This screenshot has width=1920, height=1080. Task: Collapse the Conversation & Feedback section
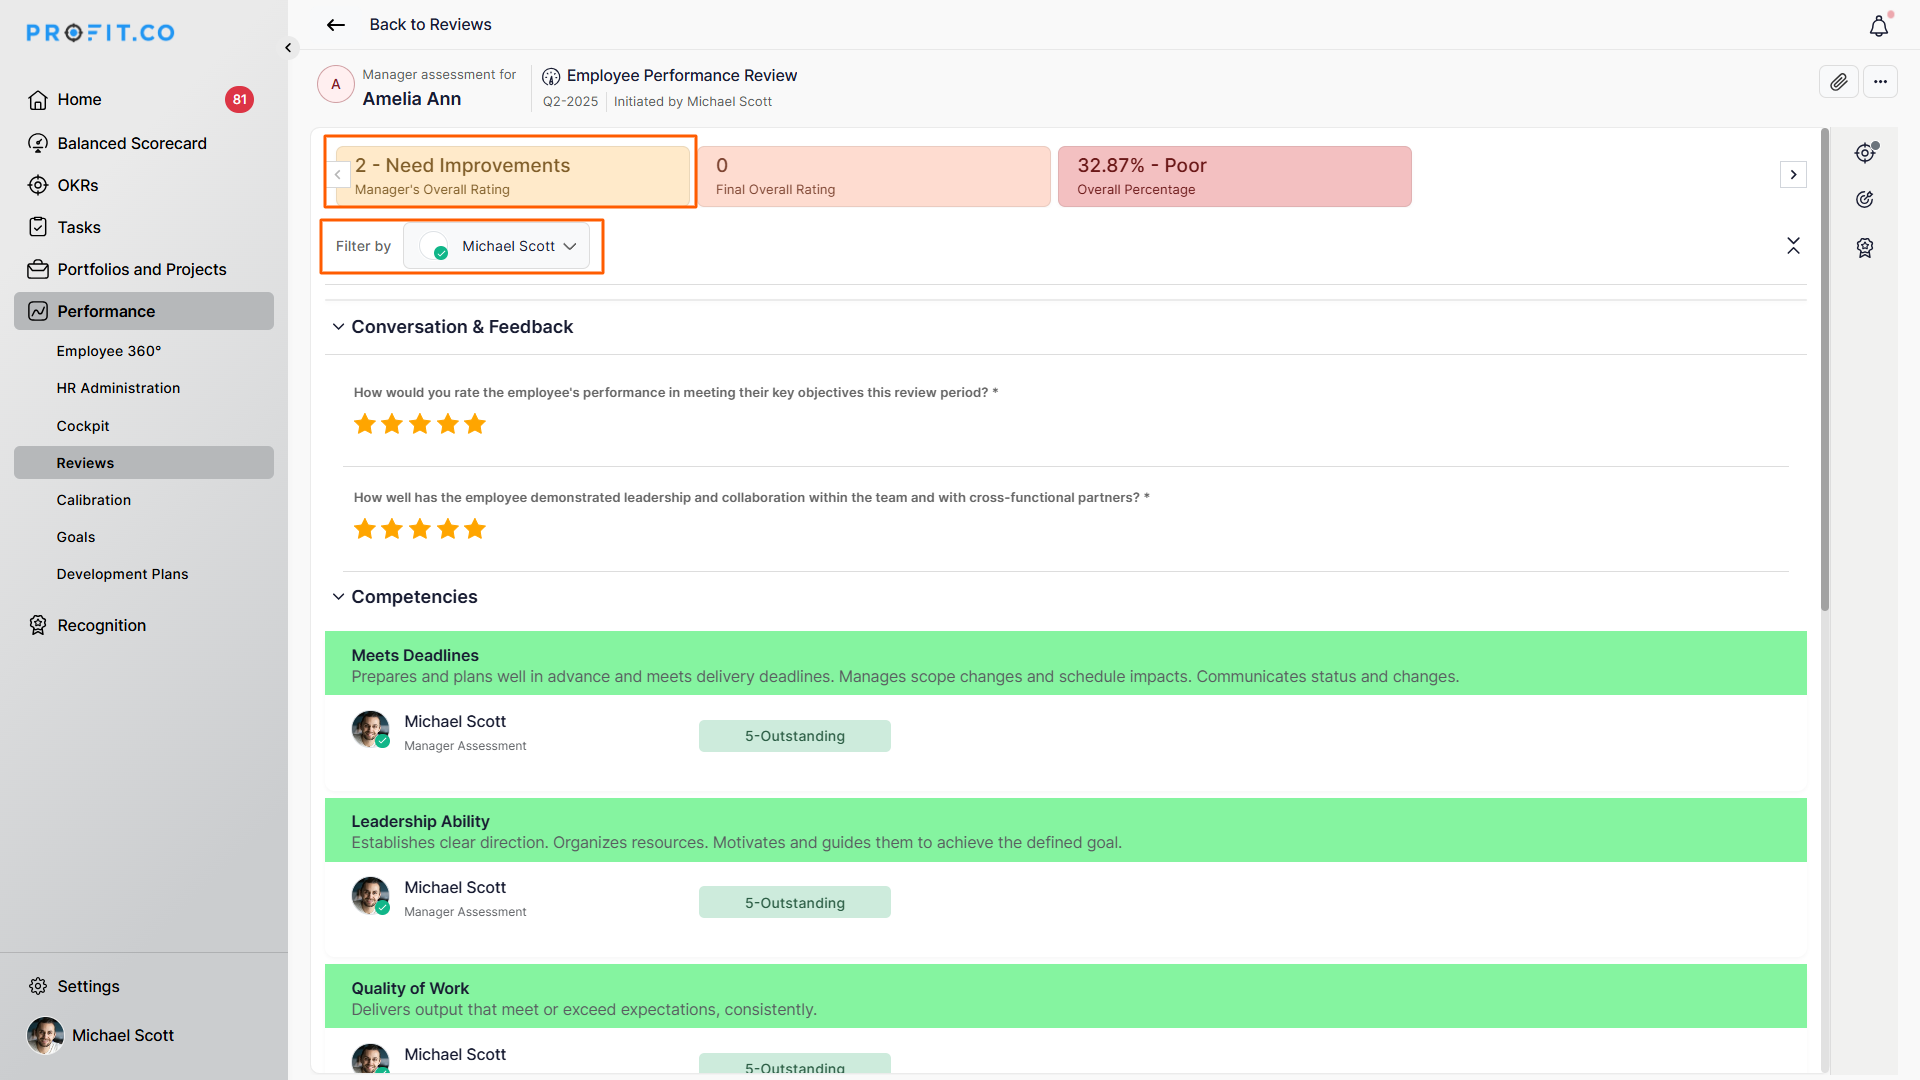[338, 327]
